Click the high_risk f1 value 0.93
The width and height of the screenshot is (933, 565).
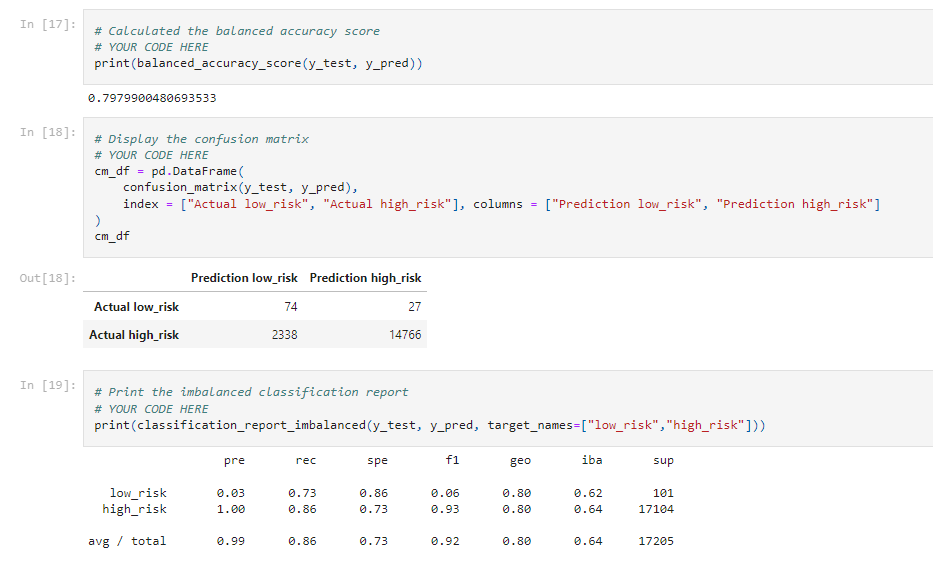[445, 509]
